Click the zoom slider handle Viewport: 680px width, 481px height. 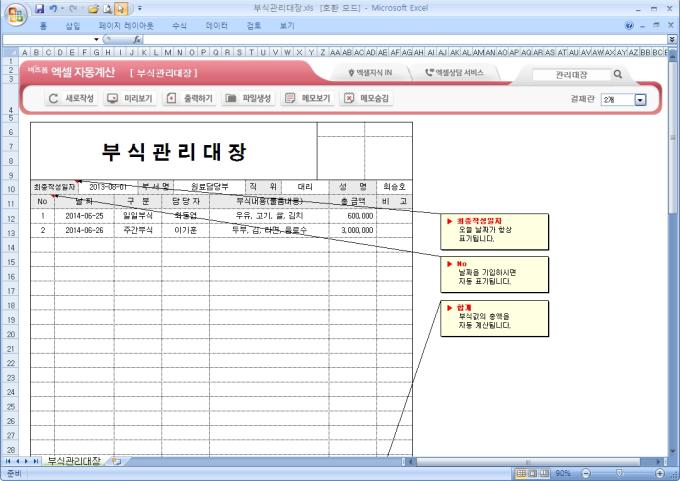[619, 473]
